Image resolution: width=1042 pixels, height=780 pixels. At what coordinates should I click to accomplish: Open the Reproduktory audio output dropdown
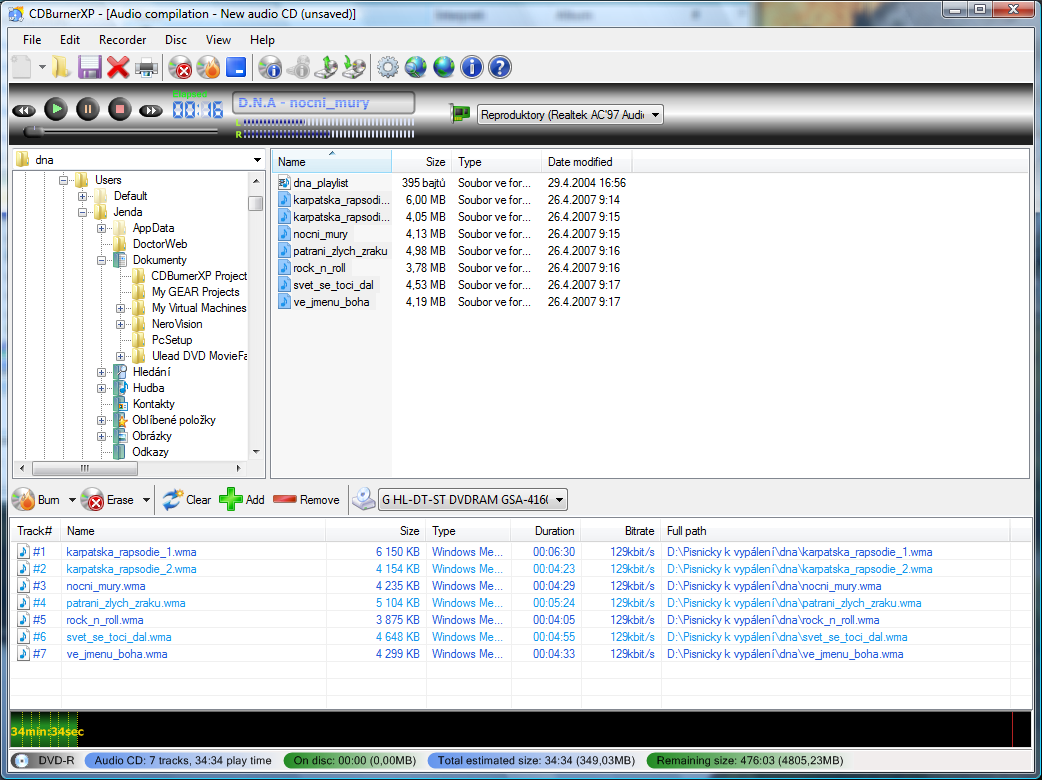[570, 115]
